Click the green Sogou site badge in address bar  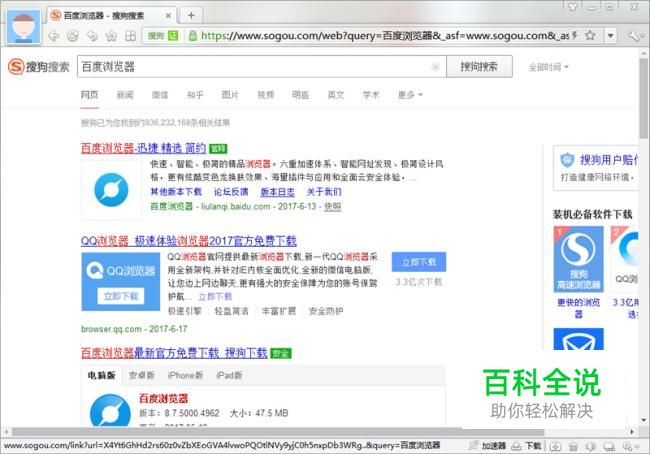point(163,36)
